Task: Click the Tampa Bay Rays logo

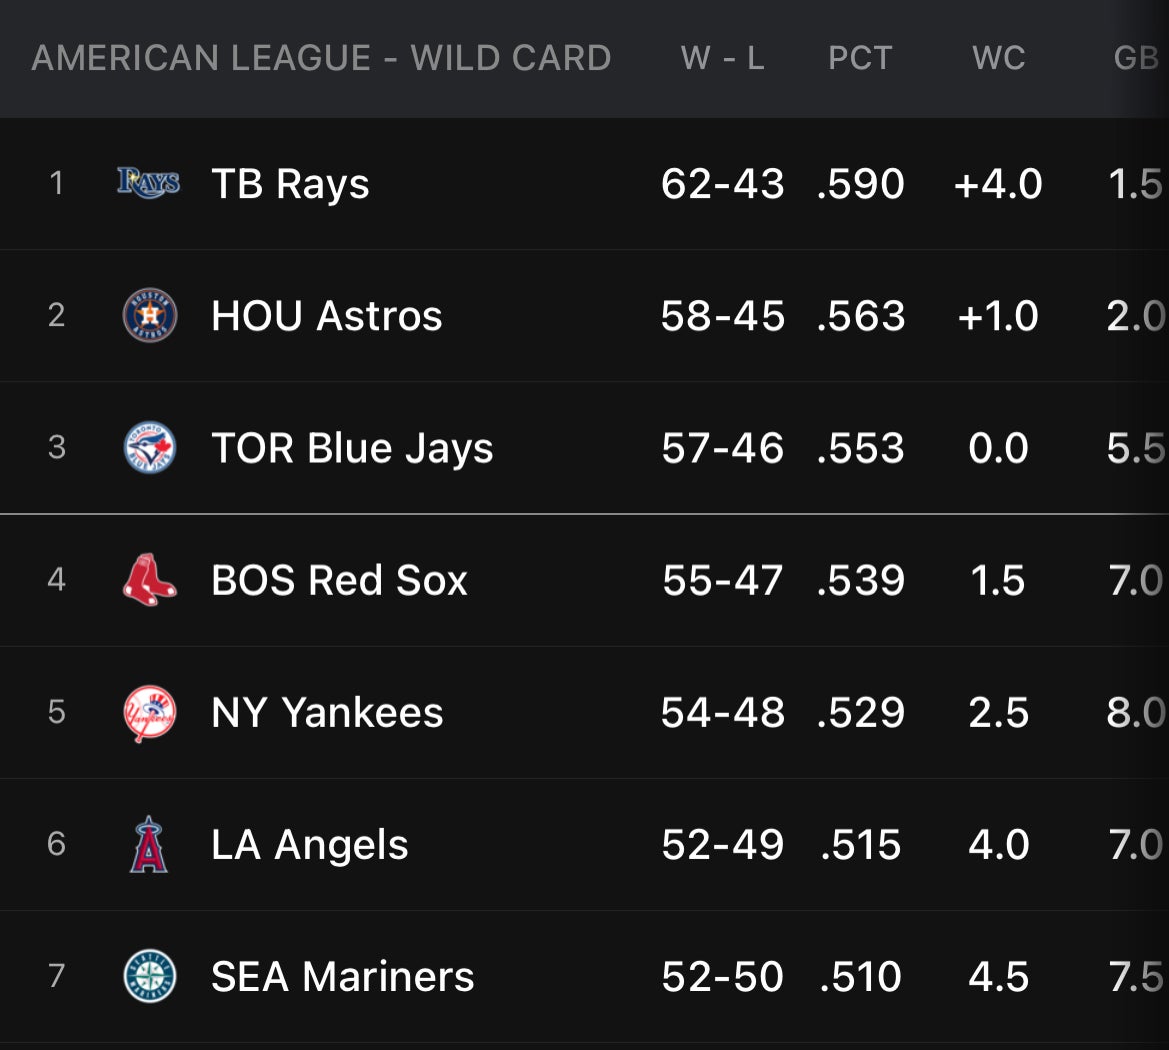Action: point(149,183)
